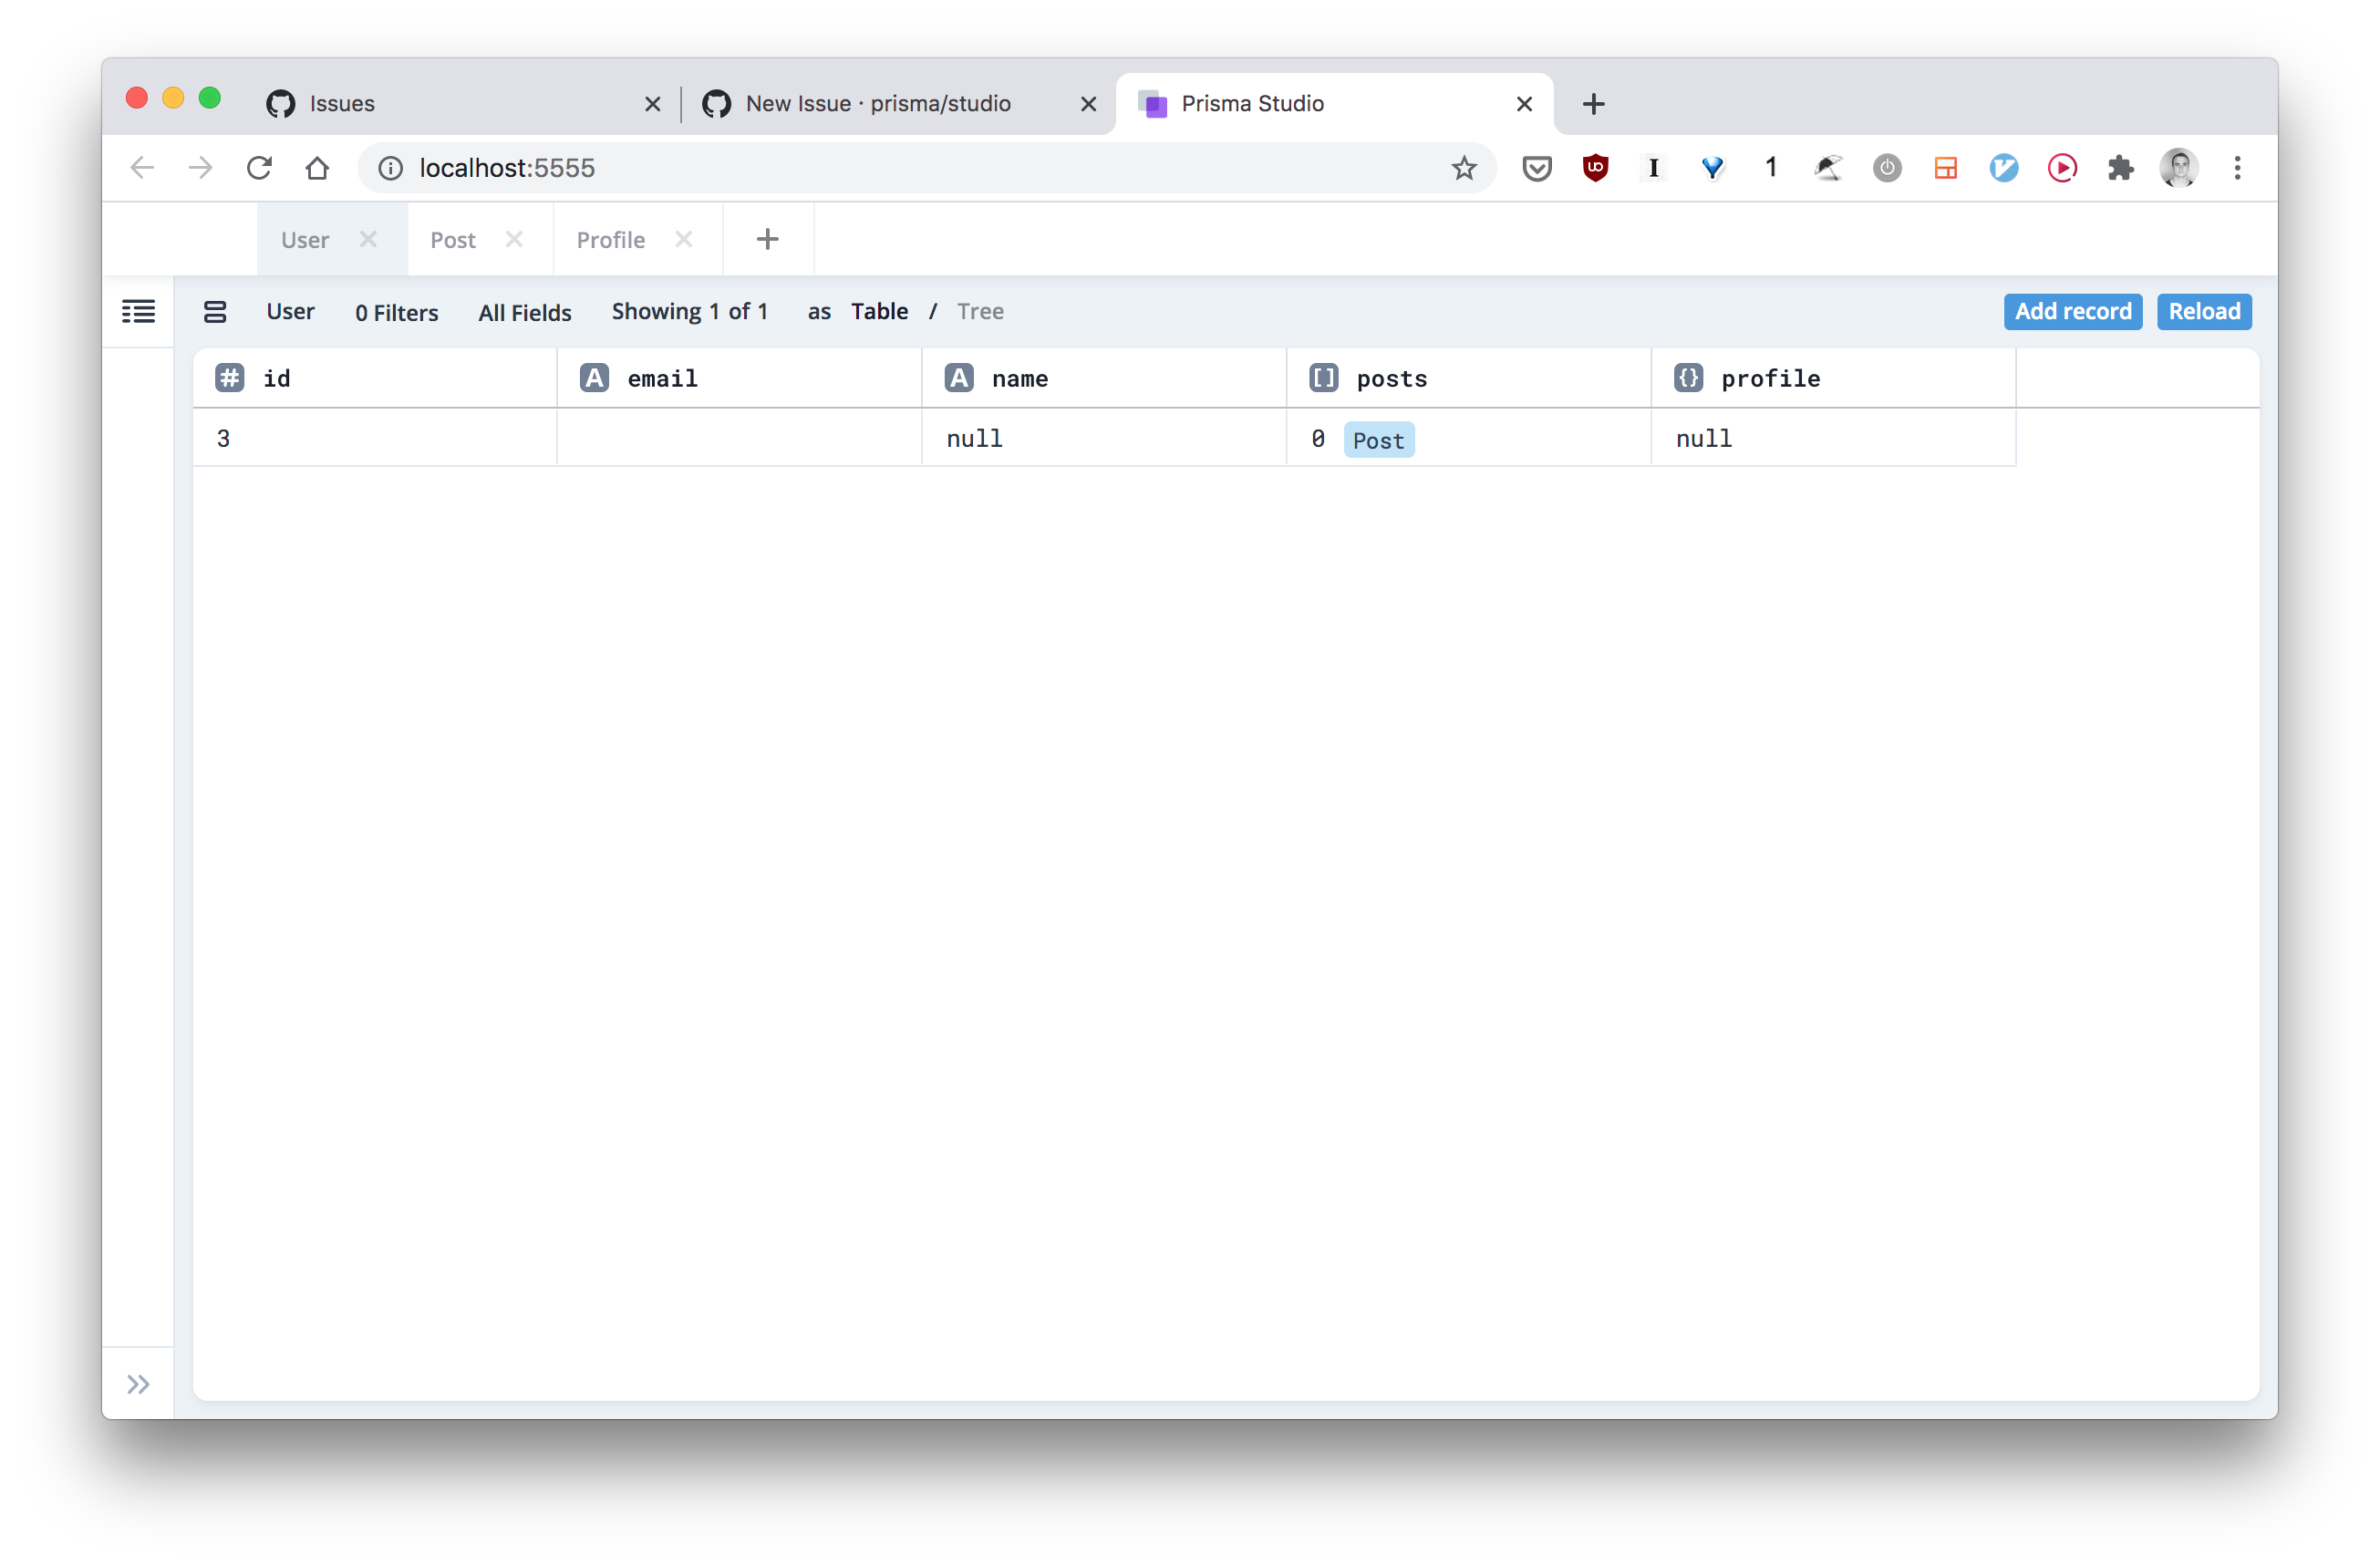This screenshot has width=2380, height=1565.
Task: Open the uBlock Origin shield icon
Action: 1595,168
